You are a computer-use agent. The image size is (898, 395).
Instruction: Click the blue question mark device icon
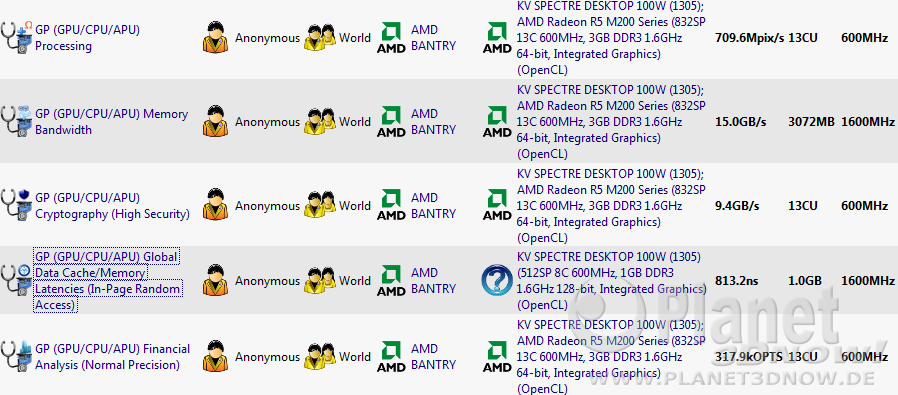pos(497,281)
